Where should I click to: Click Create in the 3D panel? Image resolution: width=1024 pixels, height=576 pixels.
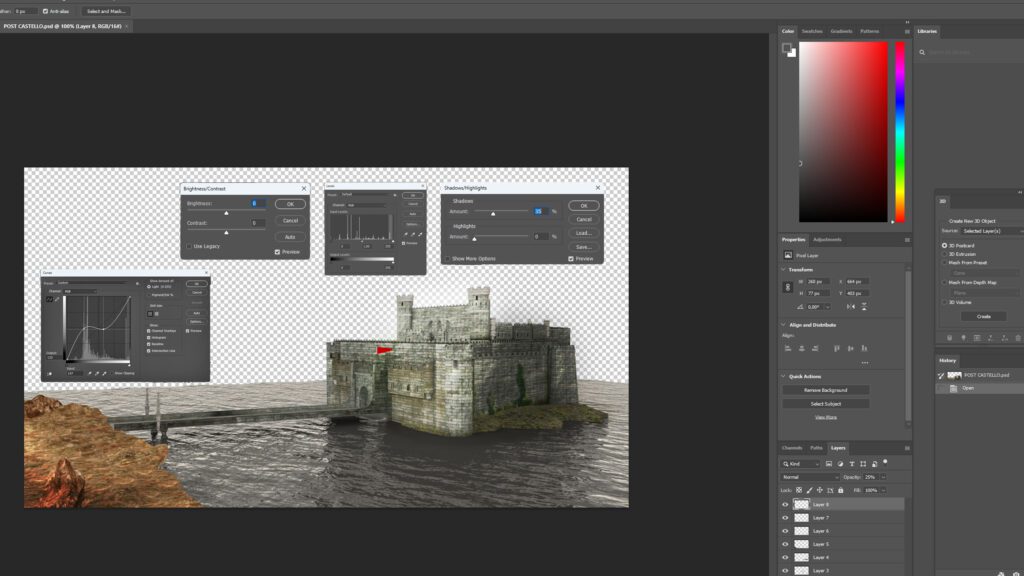click(984, 316)
